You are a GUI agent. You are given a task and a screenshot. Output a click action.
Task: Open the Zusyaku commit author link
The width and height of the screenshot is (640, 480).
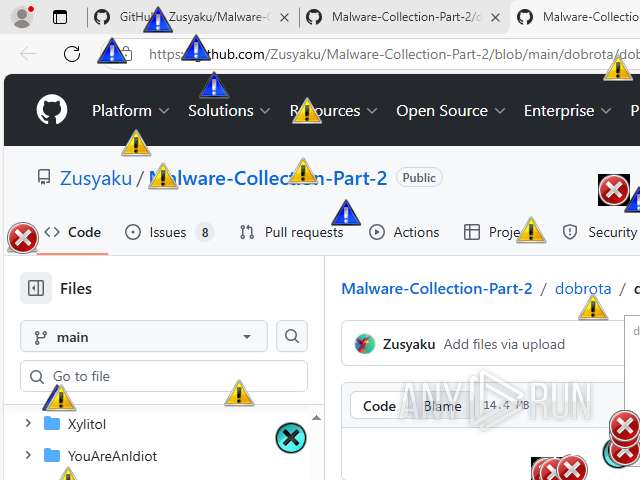[x=409, y=344]
